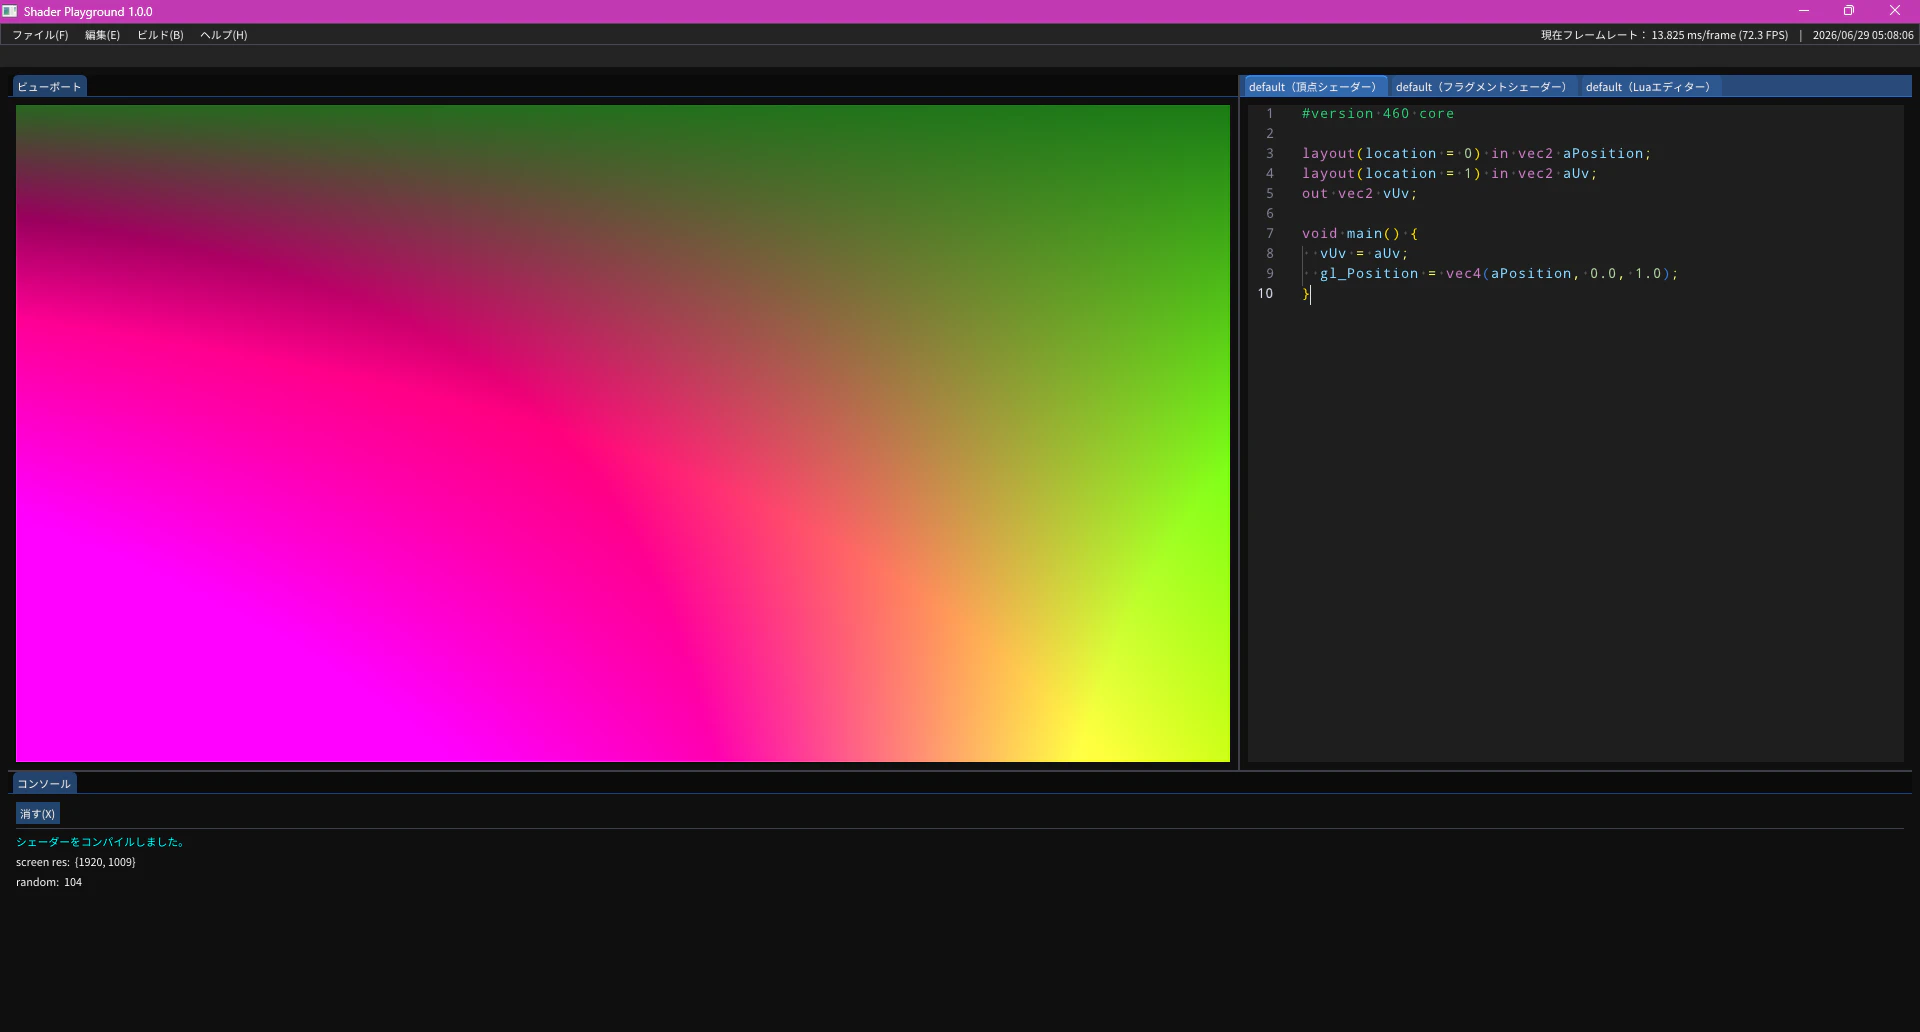Click the '#version 460 core' code line
This screenshot has height=1032, width=1920.
point(1377,114)
